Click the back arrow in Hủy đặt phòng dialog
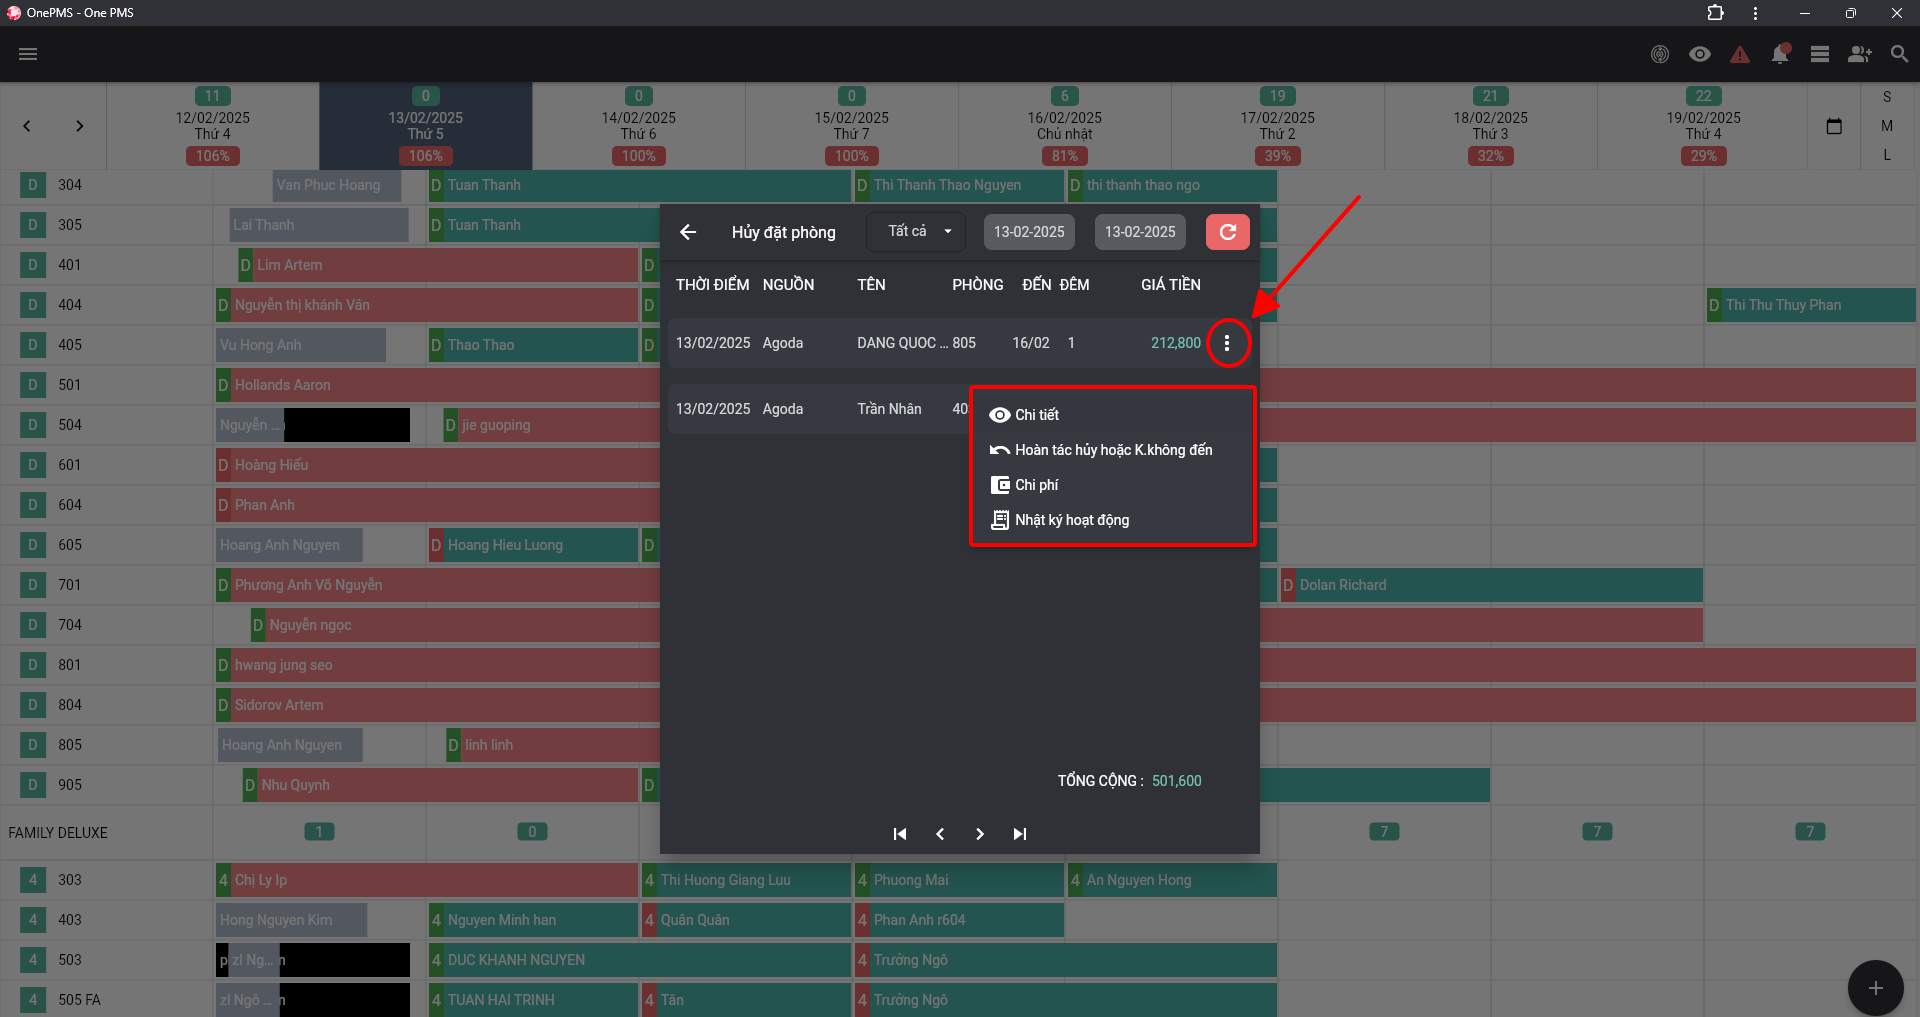Screen dimensions: 1920x1017 [688, 232]
